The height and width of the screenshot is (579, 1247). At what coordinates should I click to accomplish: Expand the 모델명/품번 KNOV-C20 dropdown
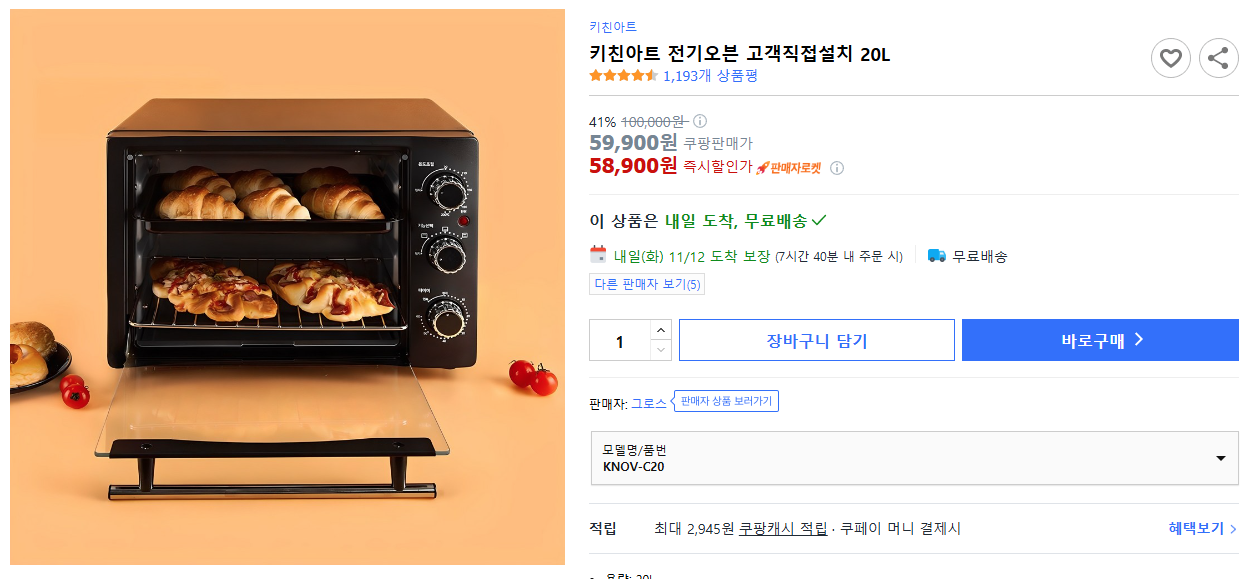[x=913, y=457]
